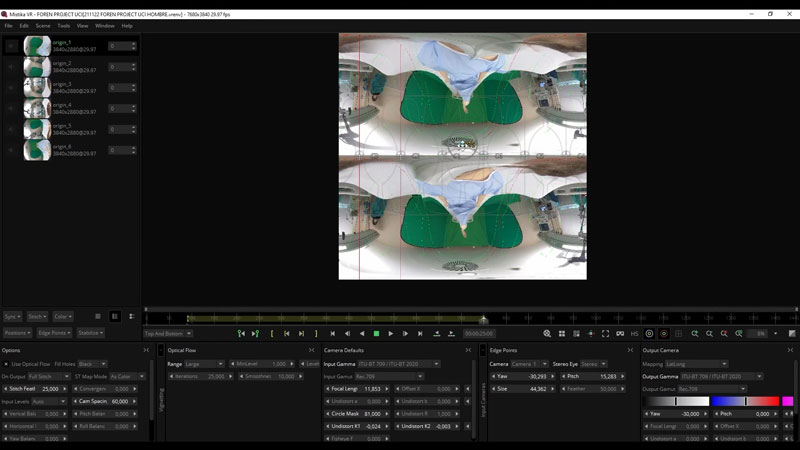This screenshot has width=800, height=450.
Task: Open the Top And Bottom layout dropdown
Action: [168, 333]
